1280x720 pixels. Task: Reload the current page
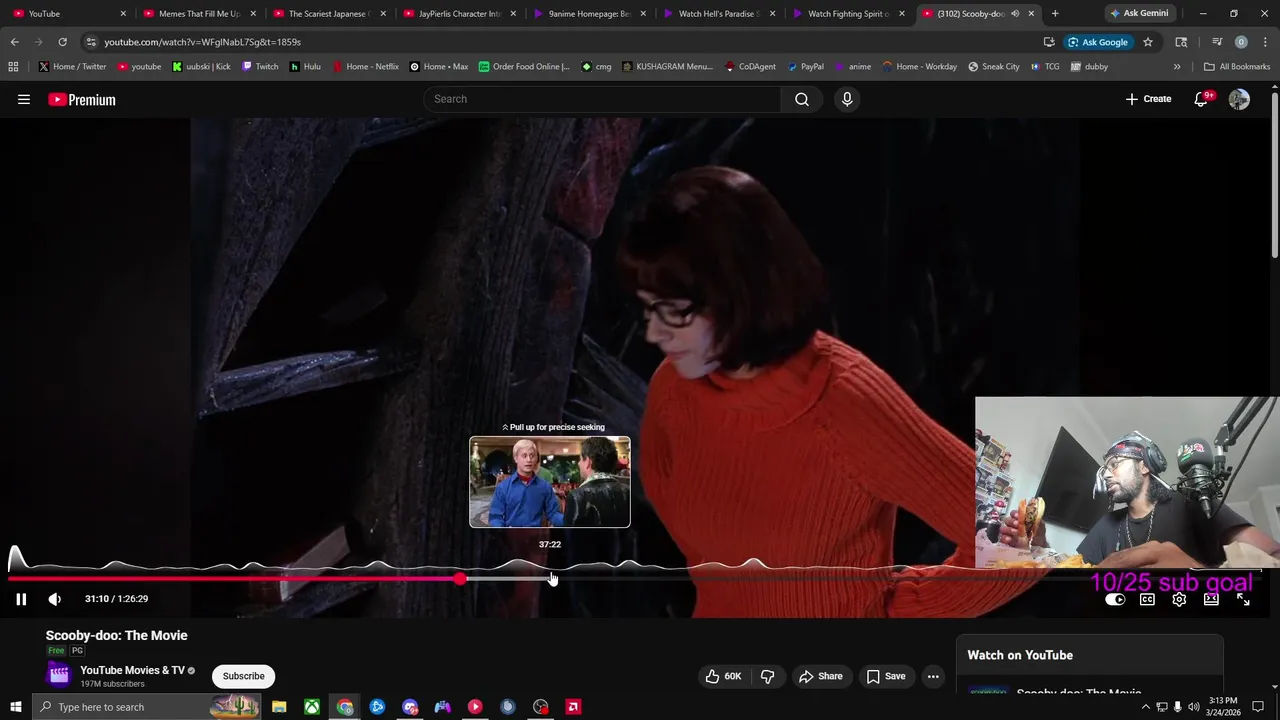[x=62, y=42]
